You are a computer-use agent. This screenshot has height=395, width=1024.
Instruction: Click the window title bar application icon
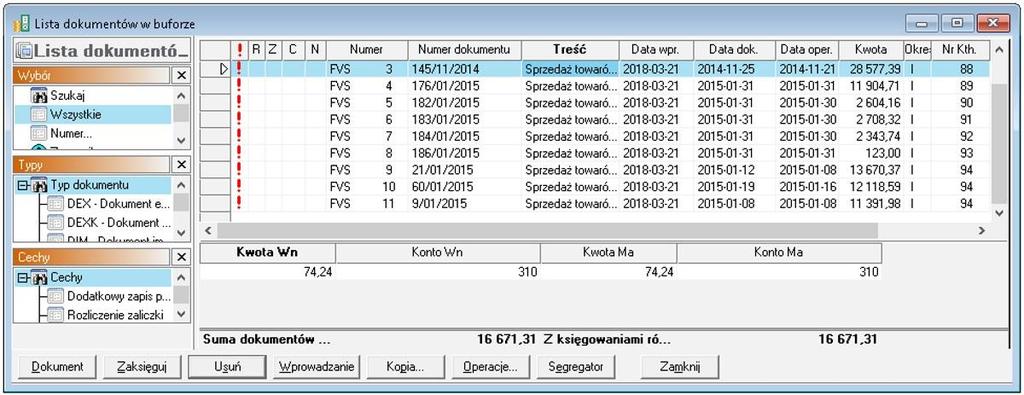coord(21,24)
